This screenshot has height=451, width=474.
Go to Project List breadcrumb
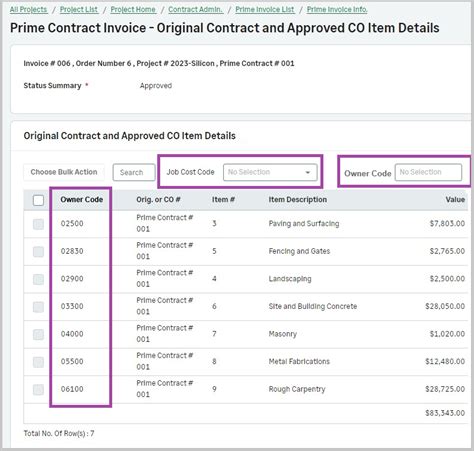tap(79, 10)
